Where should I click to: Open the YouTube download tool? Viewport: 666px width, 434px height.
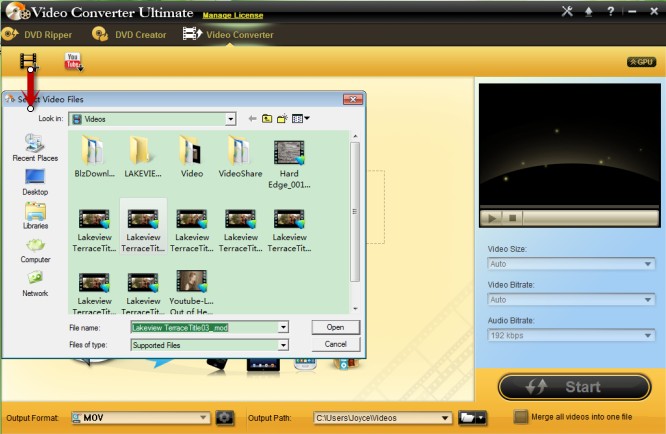(x=73, y=62)
